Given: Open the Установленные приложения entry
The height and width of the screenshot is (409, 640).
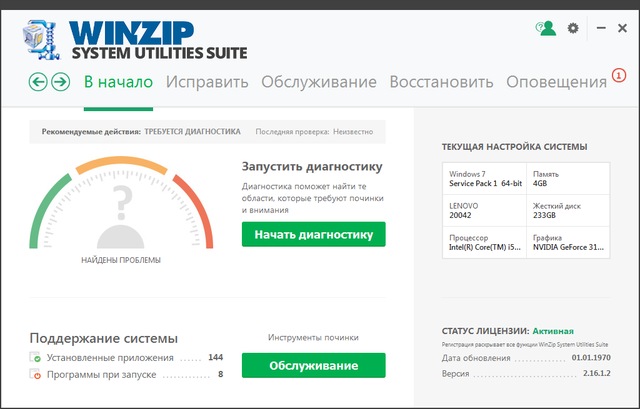Looking at the screenshot, I should (x=108, y=357).
